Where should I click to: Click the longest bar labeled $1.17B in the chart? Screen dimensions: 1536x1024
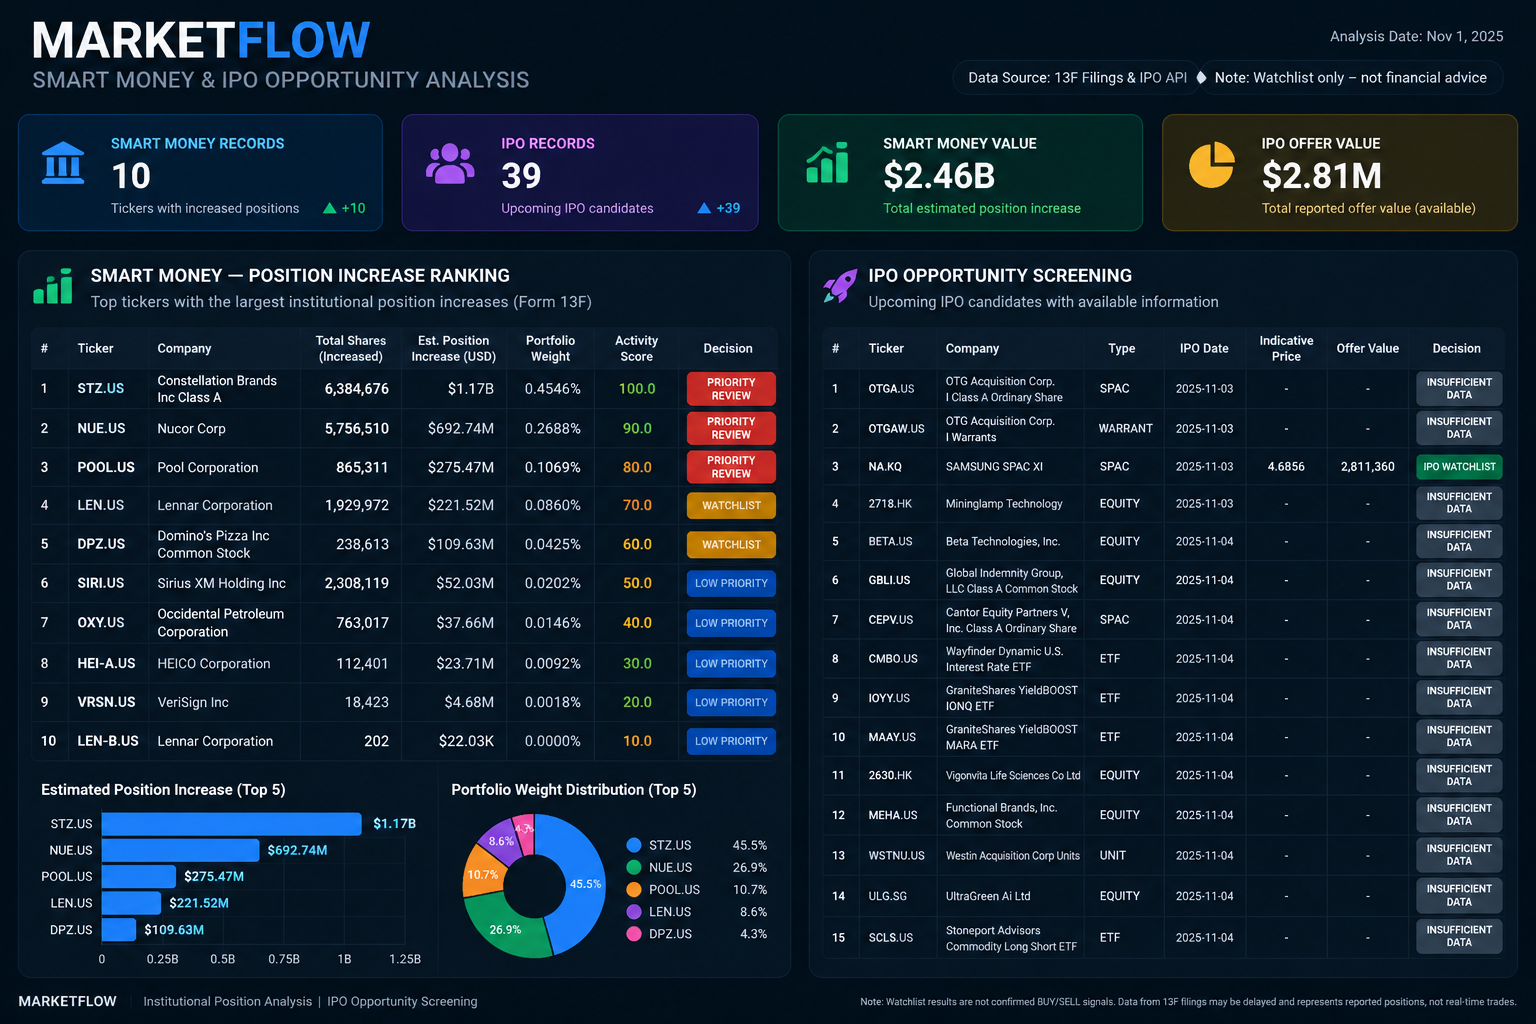tap(231, 824)
